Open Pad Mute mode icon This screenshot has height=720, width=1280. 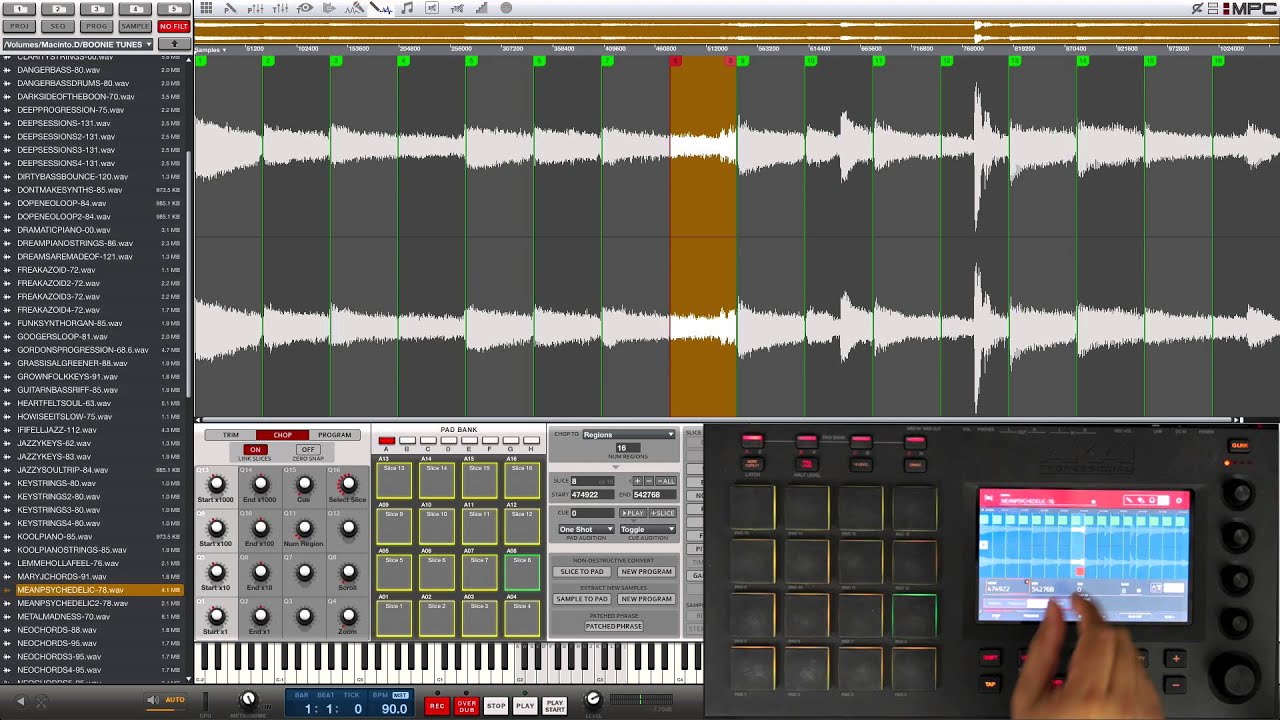432,8
